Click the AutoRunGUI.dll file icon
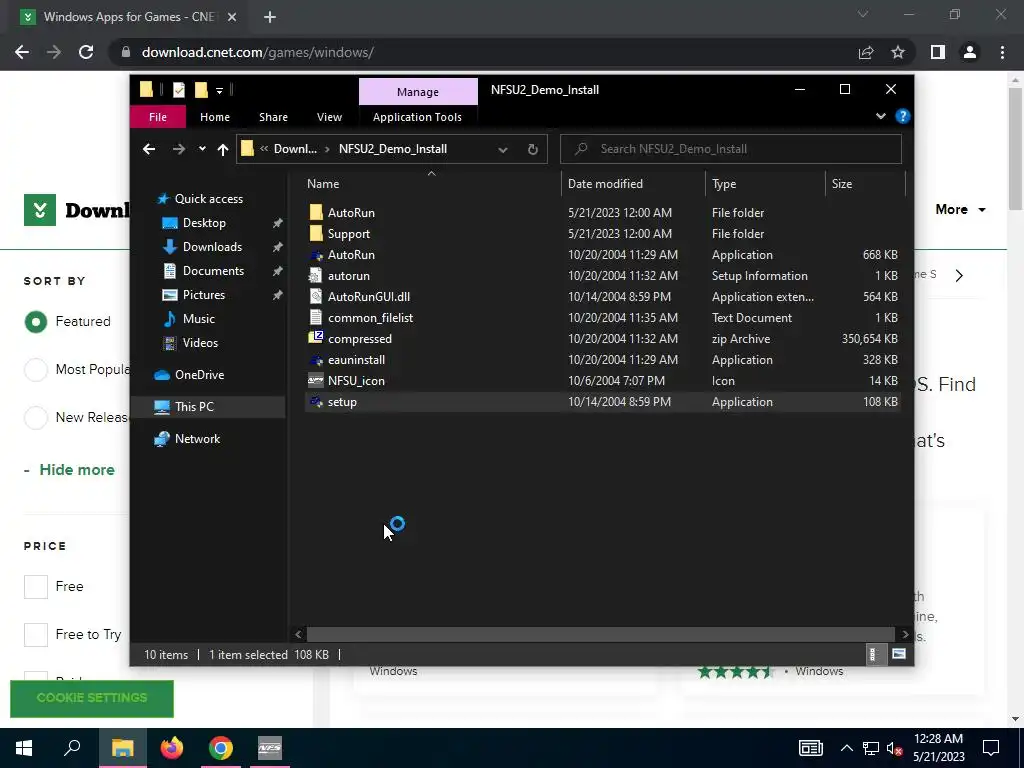1024x768 pixels. coord(316,296)
